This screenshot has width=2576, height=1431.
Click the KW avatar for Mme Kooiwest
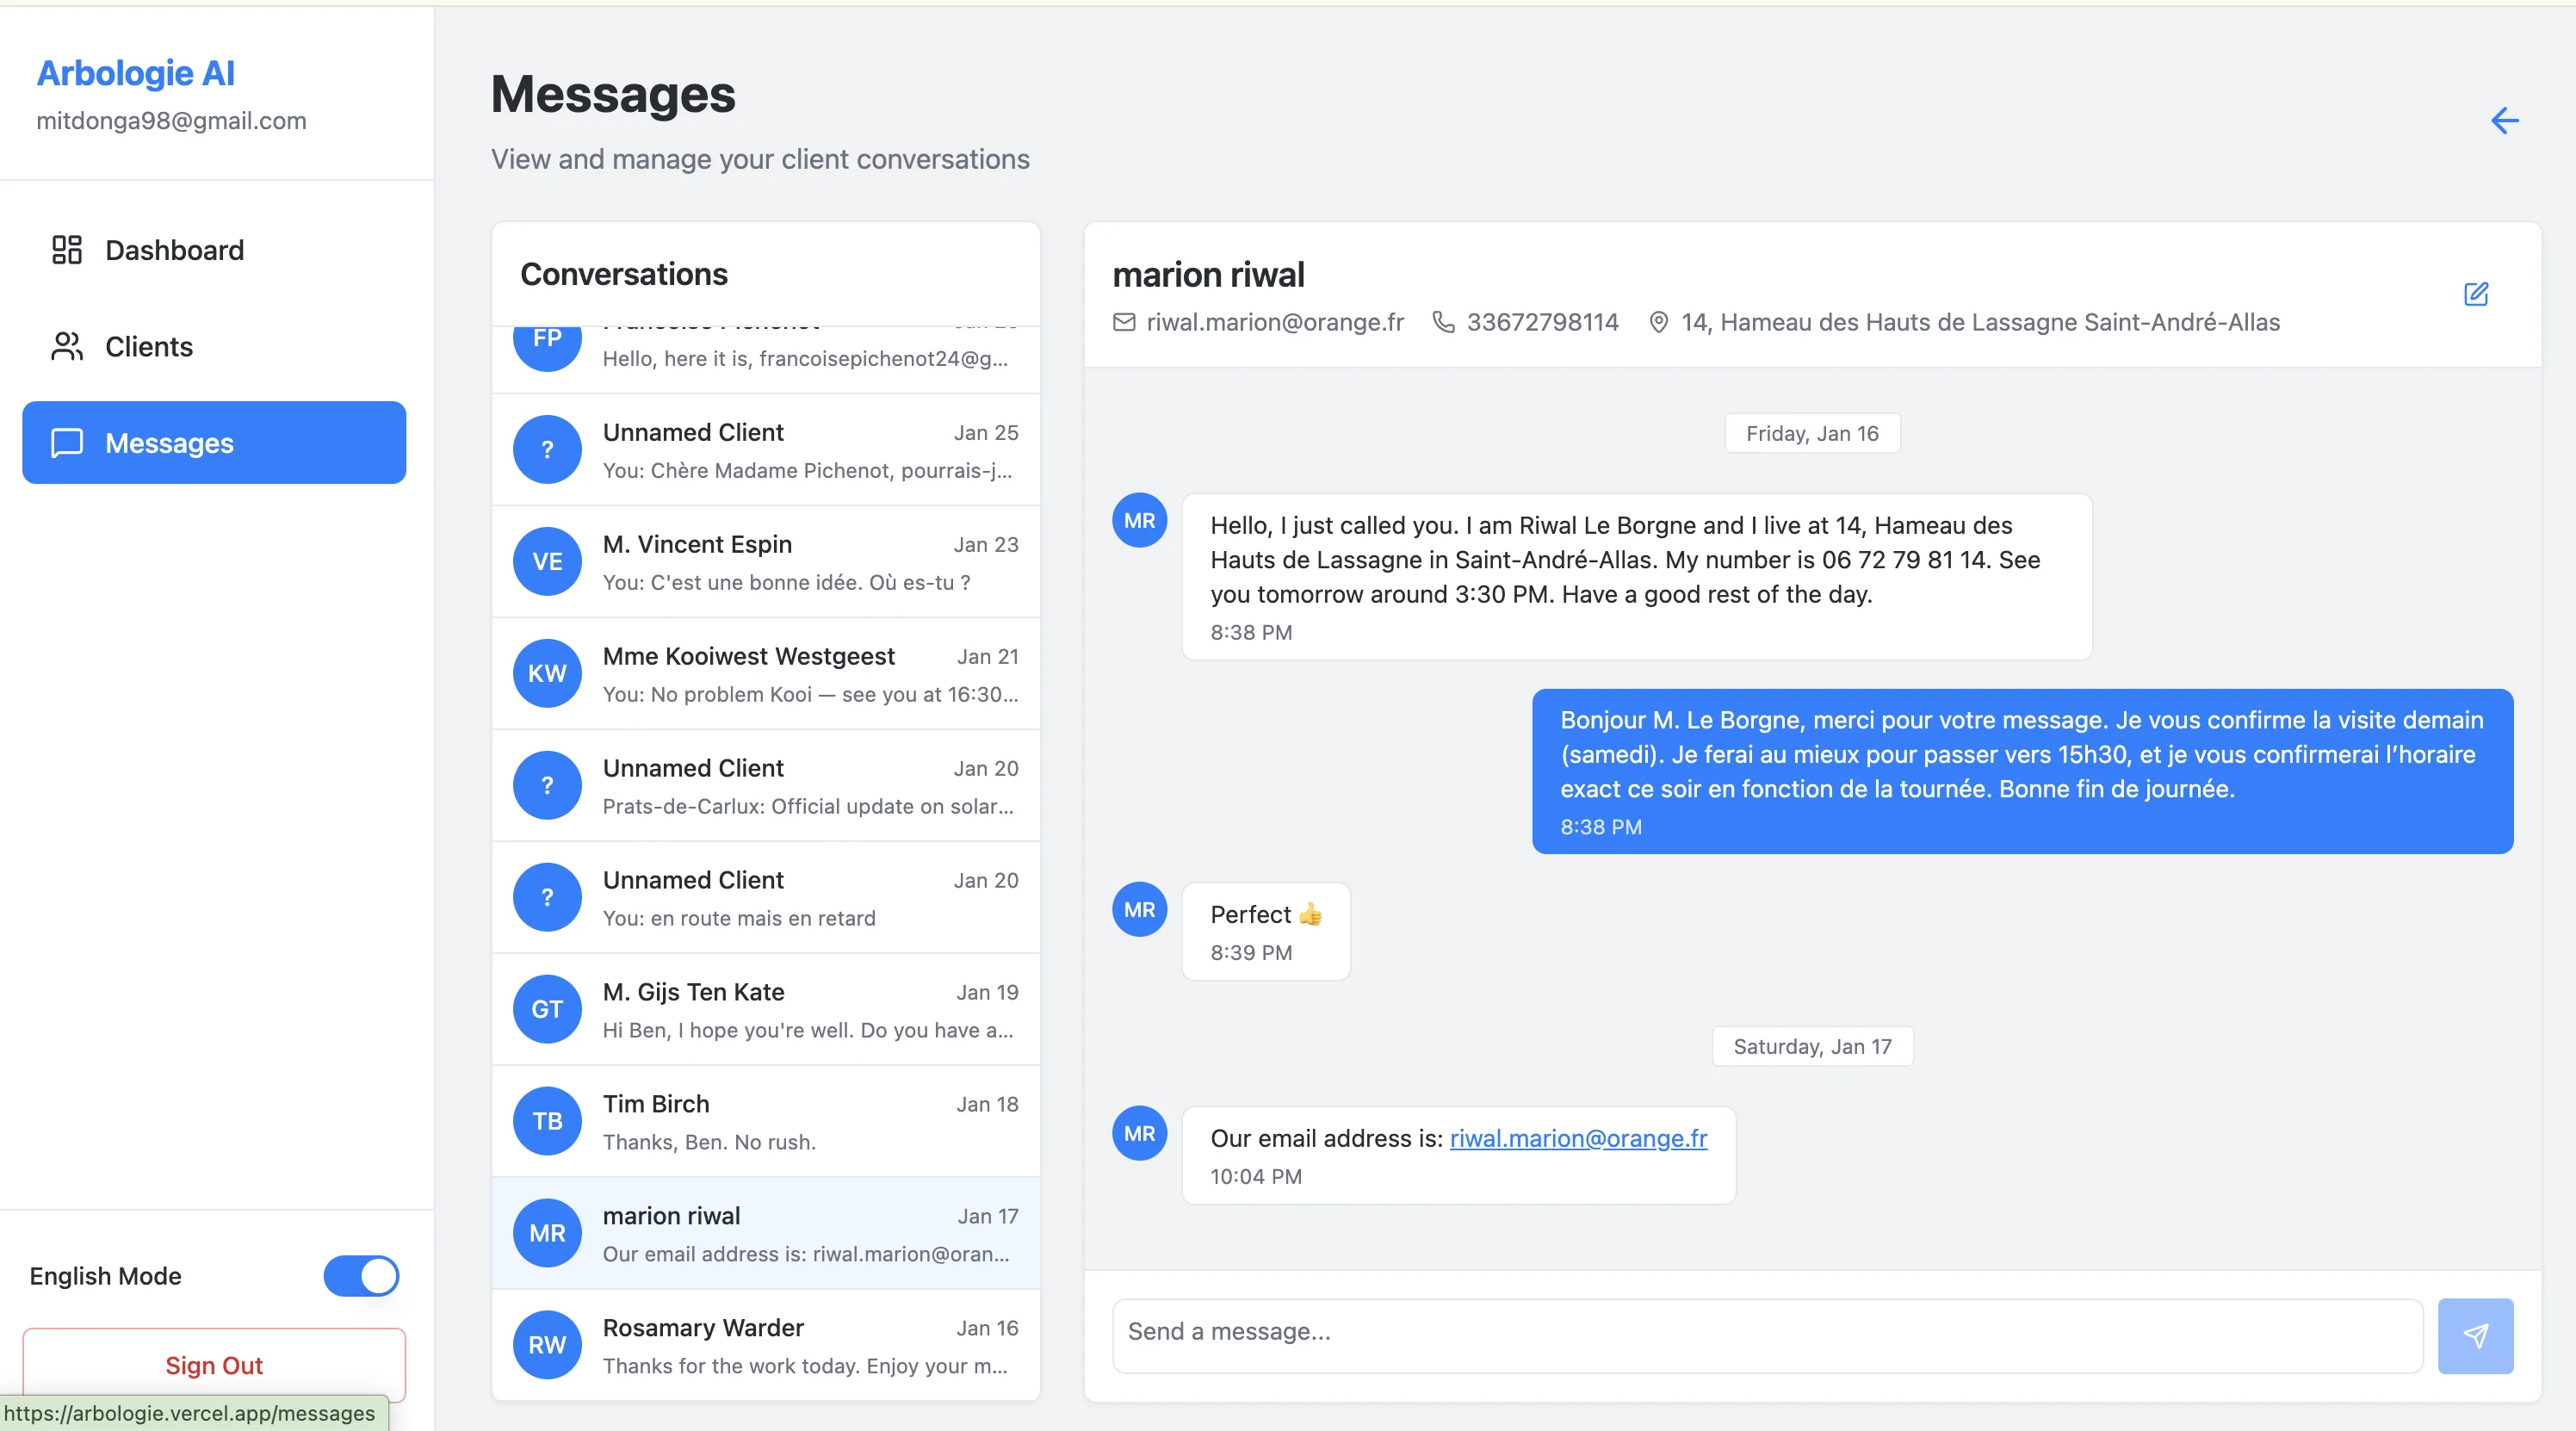pos(547,674)
